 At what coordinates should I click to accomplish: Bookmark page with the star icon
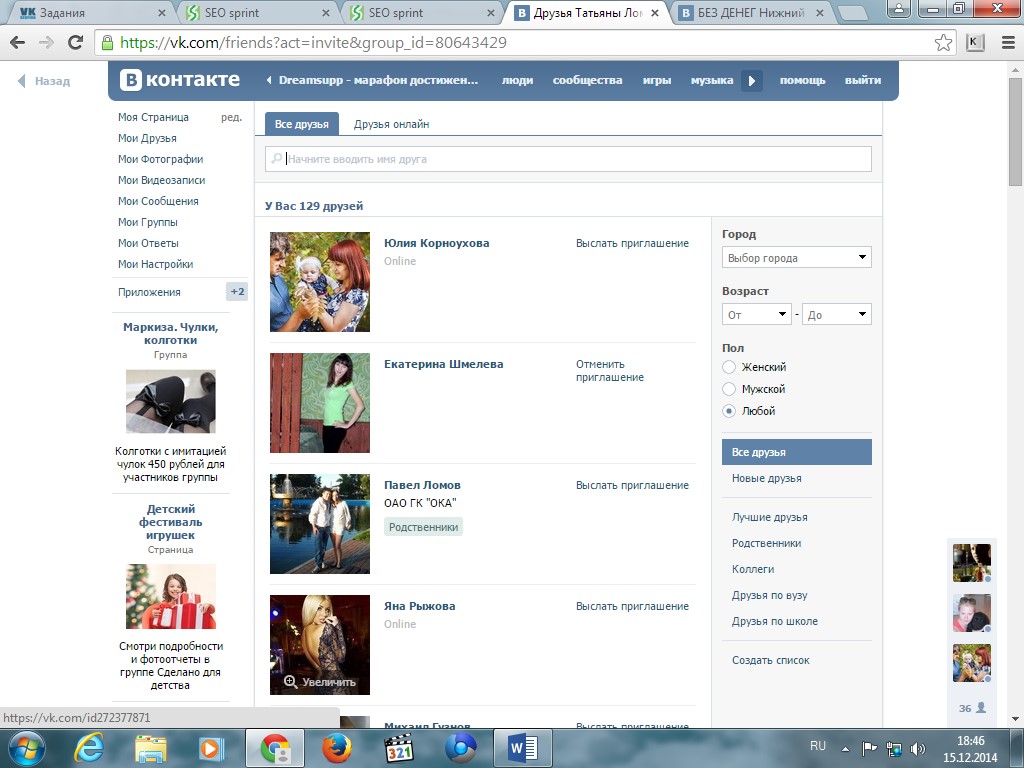[943, 42]
